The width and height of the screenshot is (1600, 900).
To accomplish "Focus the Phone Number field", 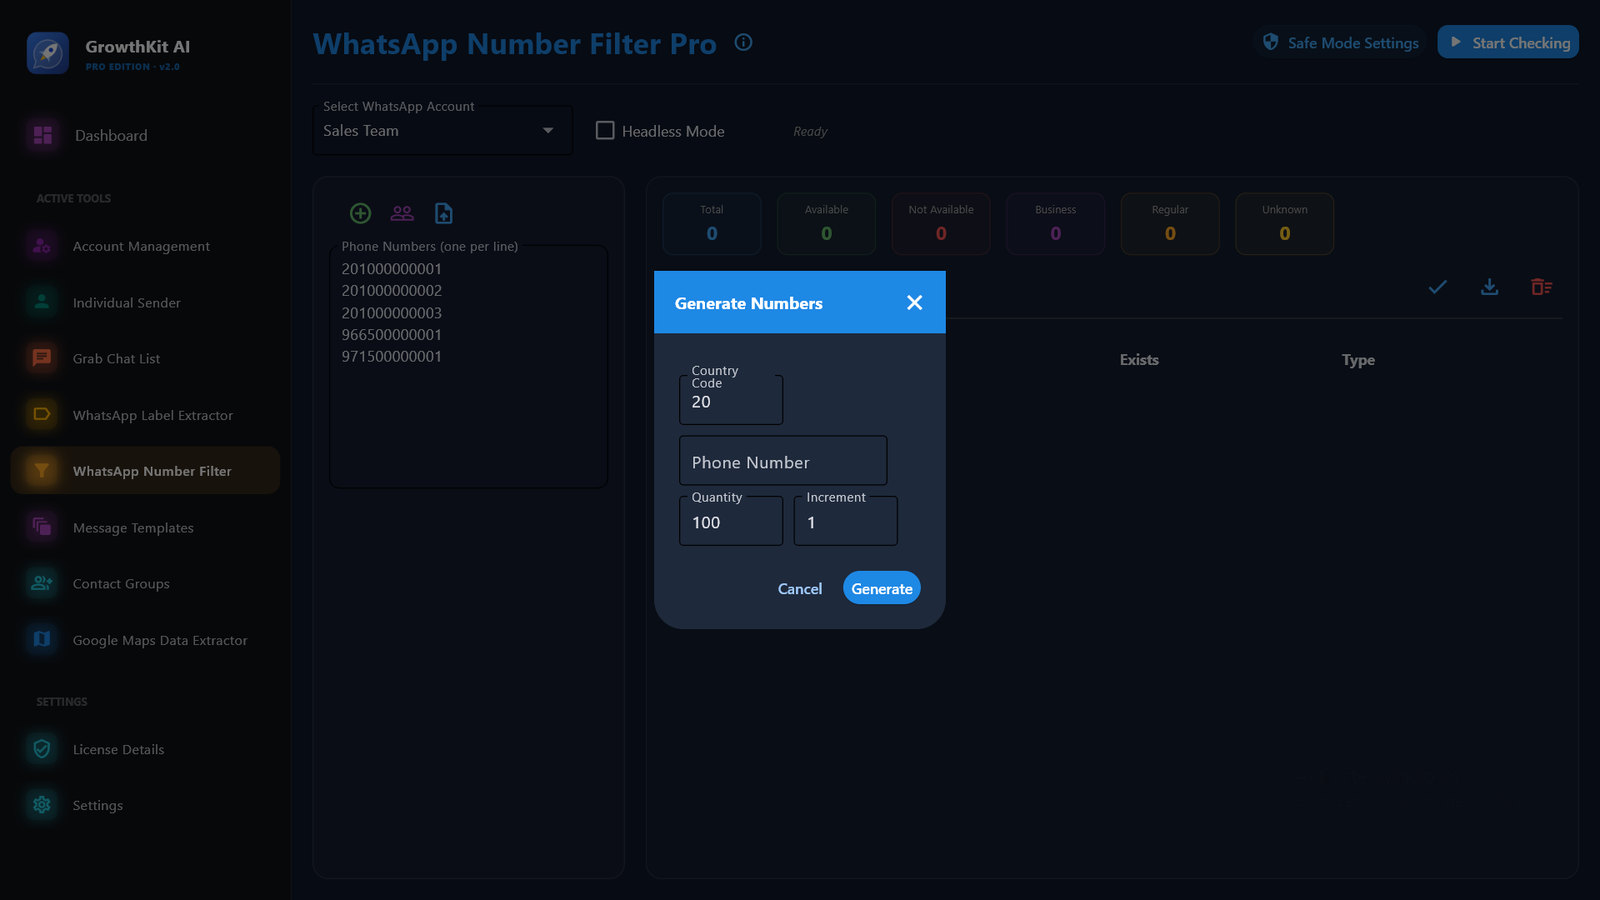I will [783, 461].
